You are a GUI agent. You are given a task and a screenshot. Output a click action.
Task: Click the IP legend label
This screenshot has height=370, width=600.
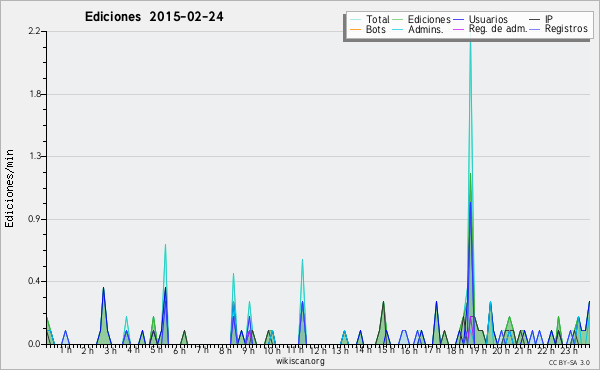point(549,19)
